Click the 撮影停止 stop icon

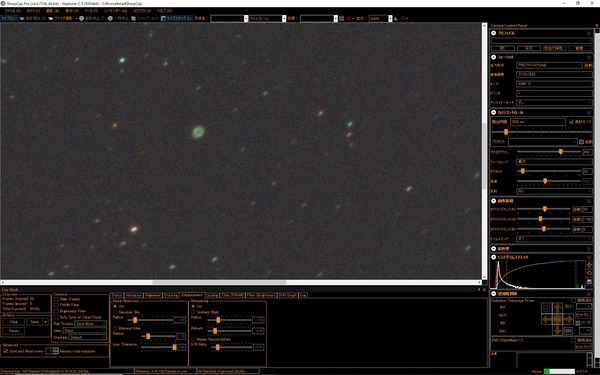click(x=82, y=18)
